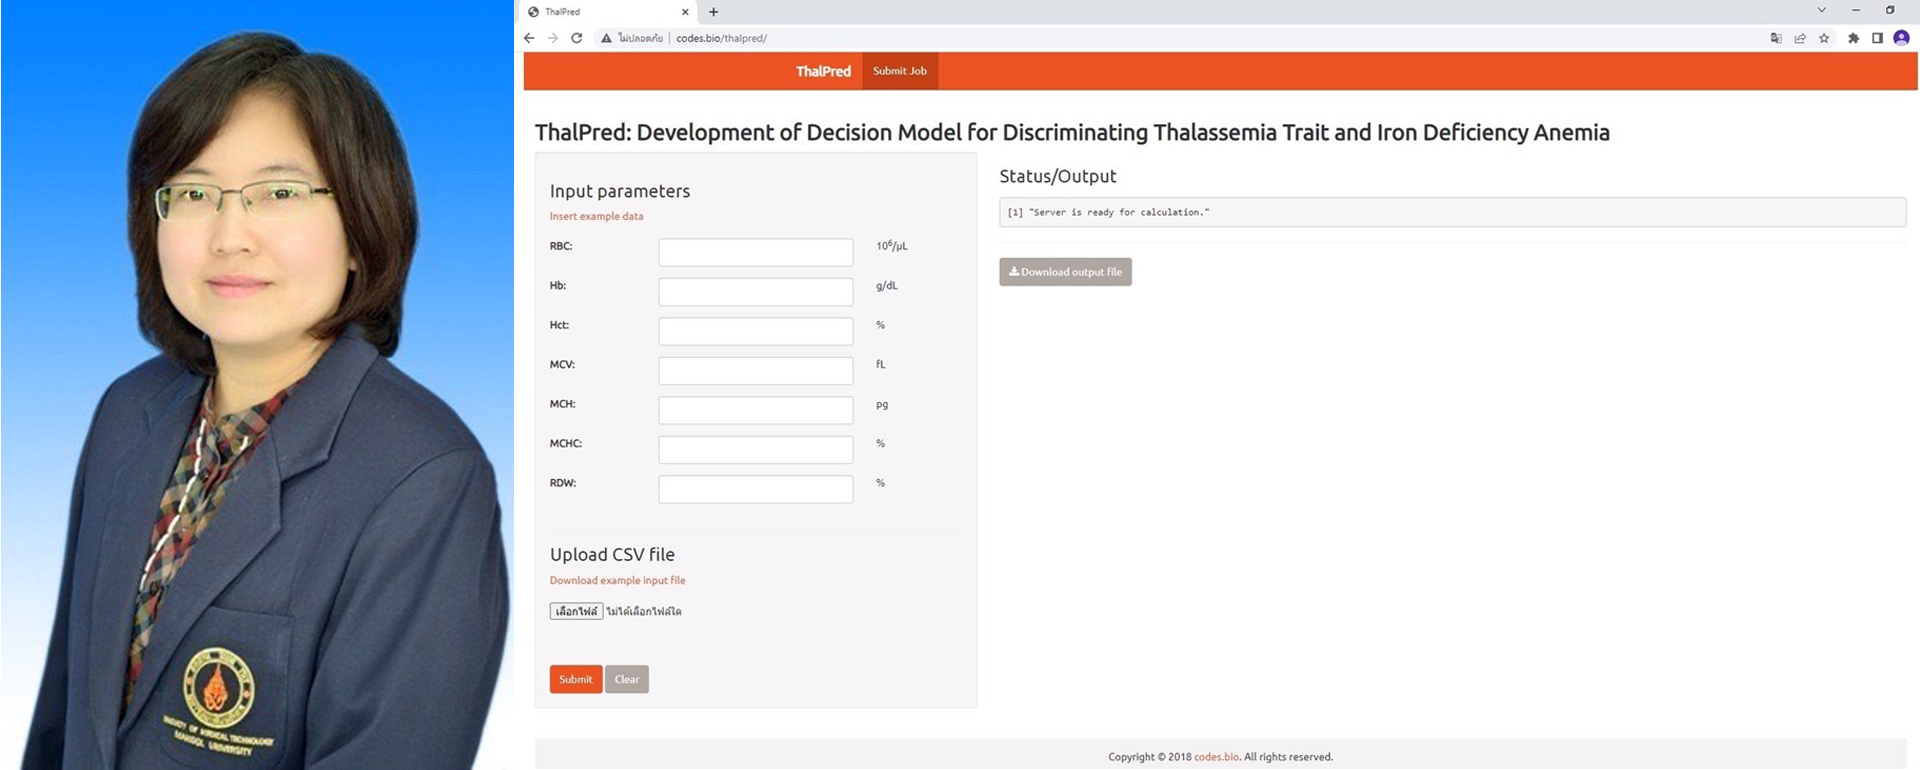Select the ThalPred browser tab

(609, 12)
